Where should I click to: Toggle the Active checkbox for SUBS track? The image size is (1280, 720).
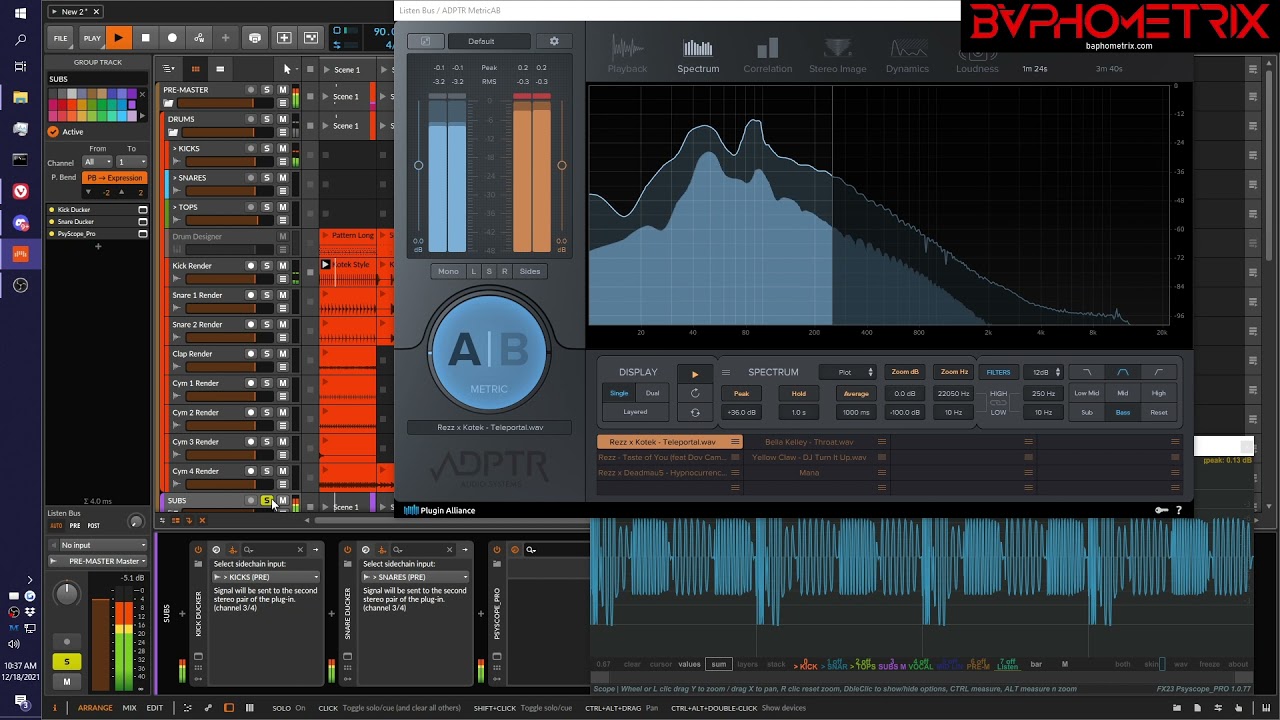pos(53,132)
